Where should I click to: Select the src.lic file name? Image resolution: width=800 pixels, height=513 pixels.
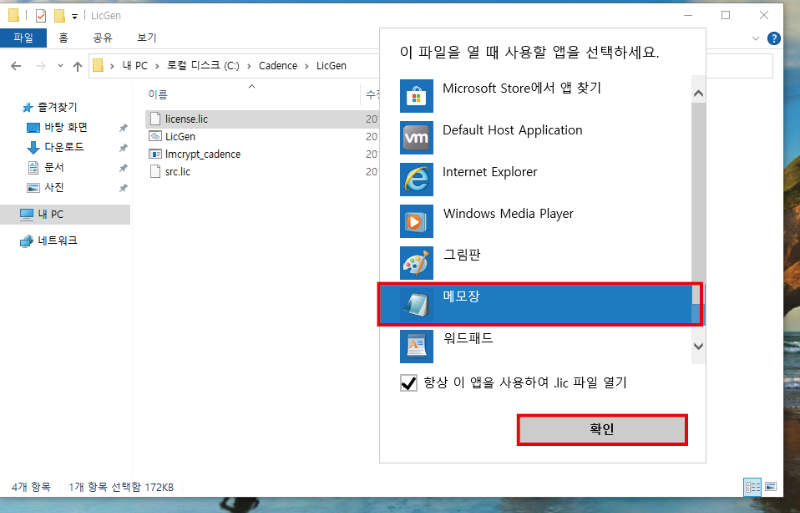(x=178, y=172)
